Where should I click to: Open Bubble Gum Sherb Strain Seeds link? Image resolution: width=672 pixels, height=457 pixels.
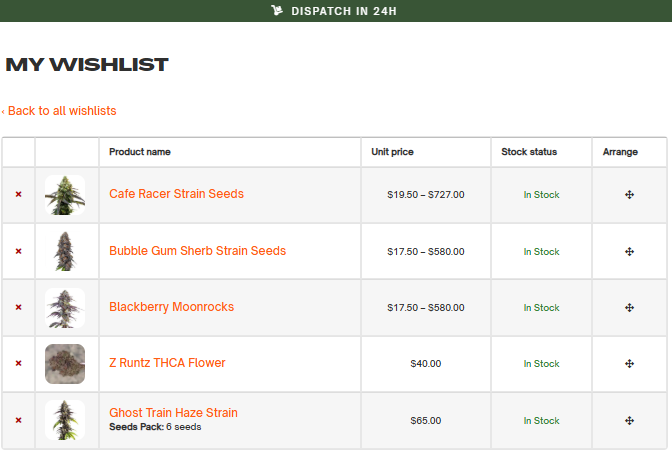pyautogui.click(x=197, y=251)
